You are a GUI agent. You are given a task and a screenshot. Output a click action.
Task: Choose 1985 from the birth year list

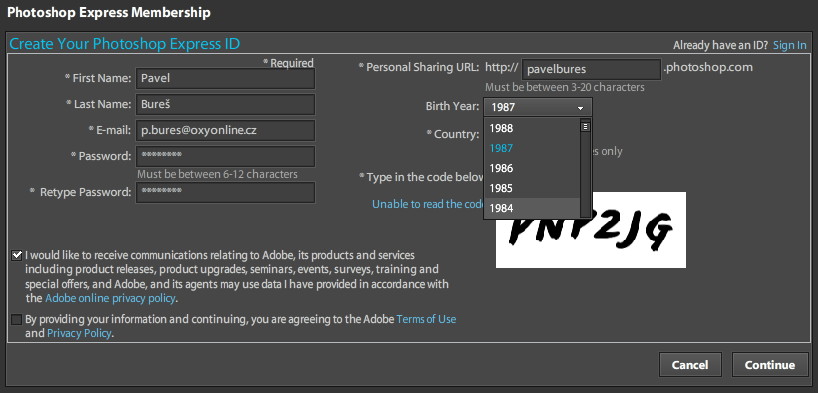point(532,188)
